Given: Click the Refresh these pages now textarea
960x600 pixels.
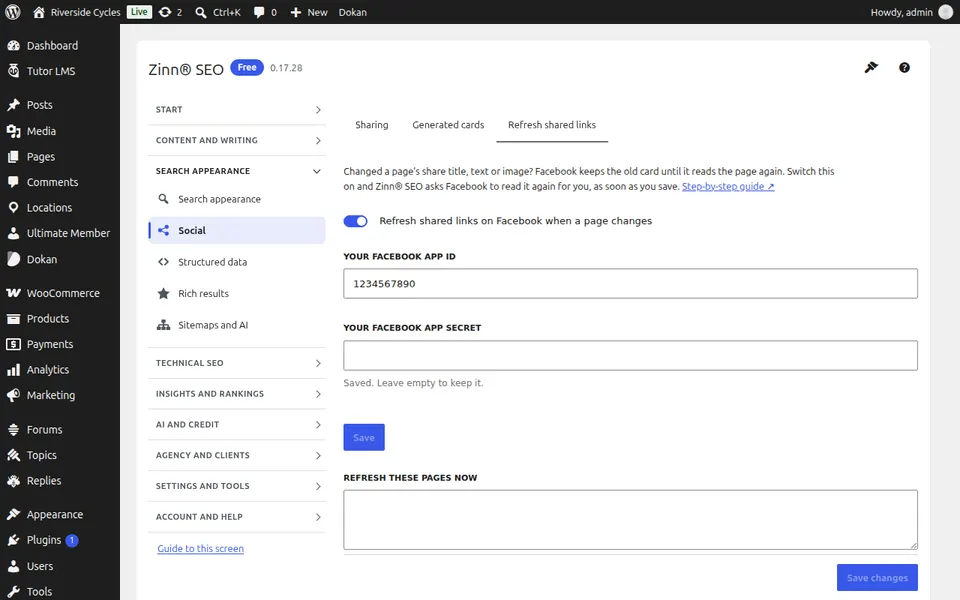Looking at the screenshot, I should pyautogui.click(x=630, y=519).
